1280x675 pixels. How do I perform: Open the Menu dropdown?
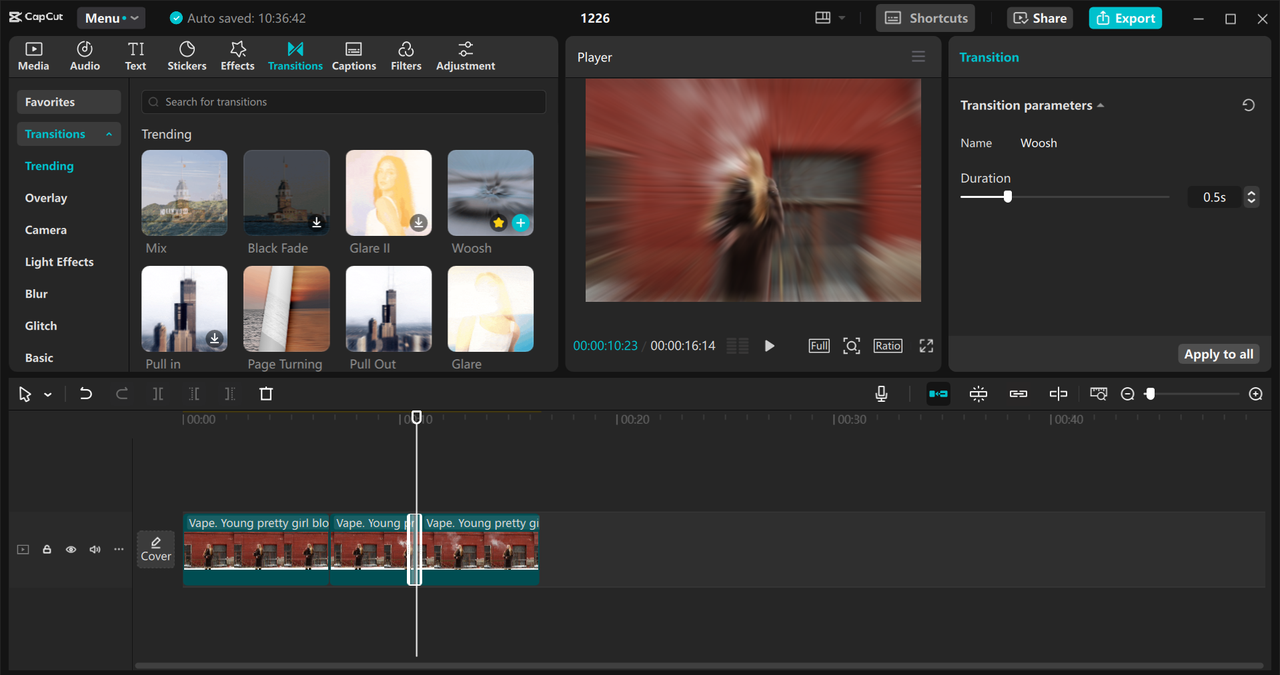pyautogui.click(x=109, y=18)
